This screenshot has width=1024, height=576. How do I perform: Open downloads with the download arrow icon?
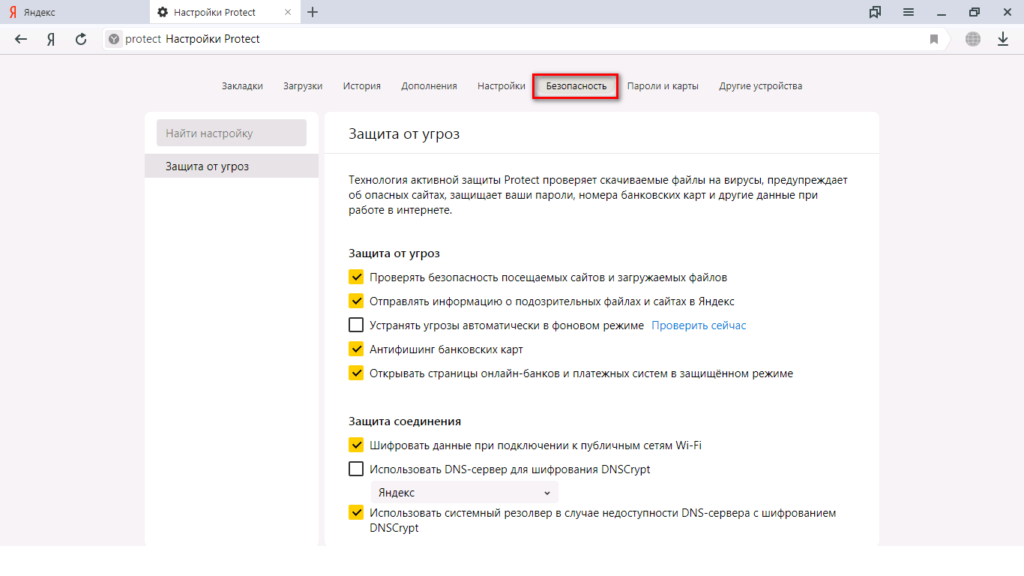[1003, 39]
